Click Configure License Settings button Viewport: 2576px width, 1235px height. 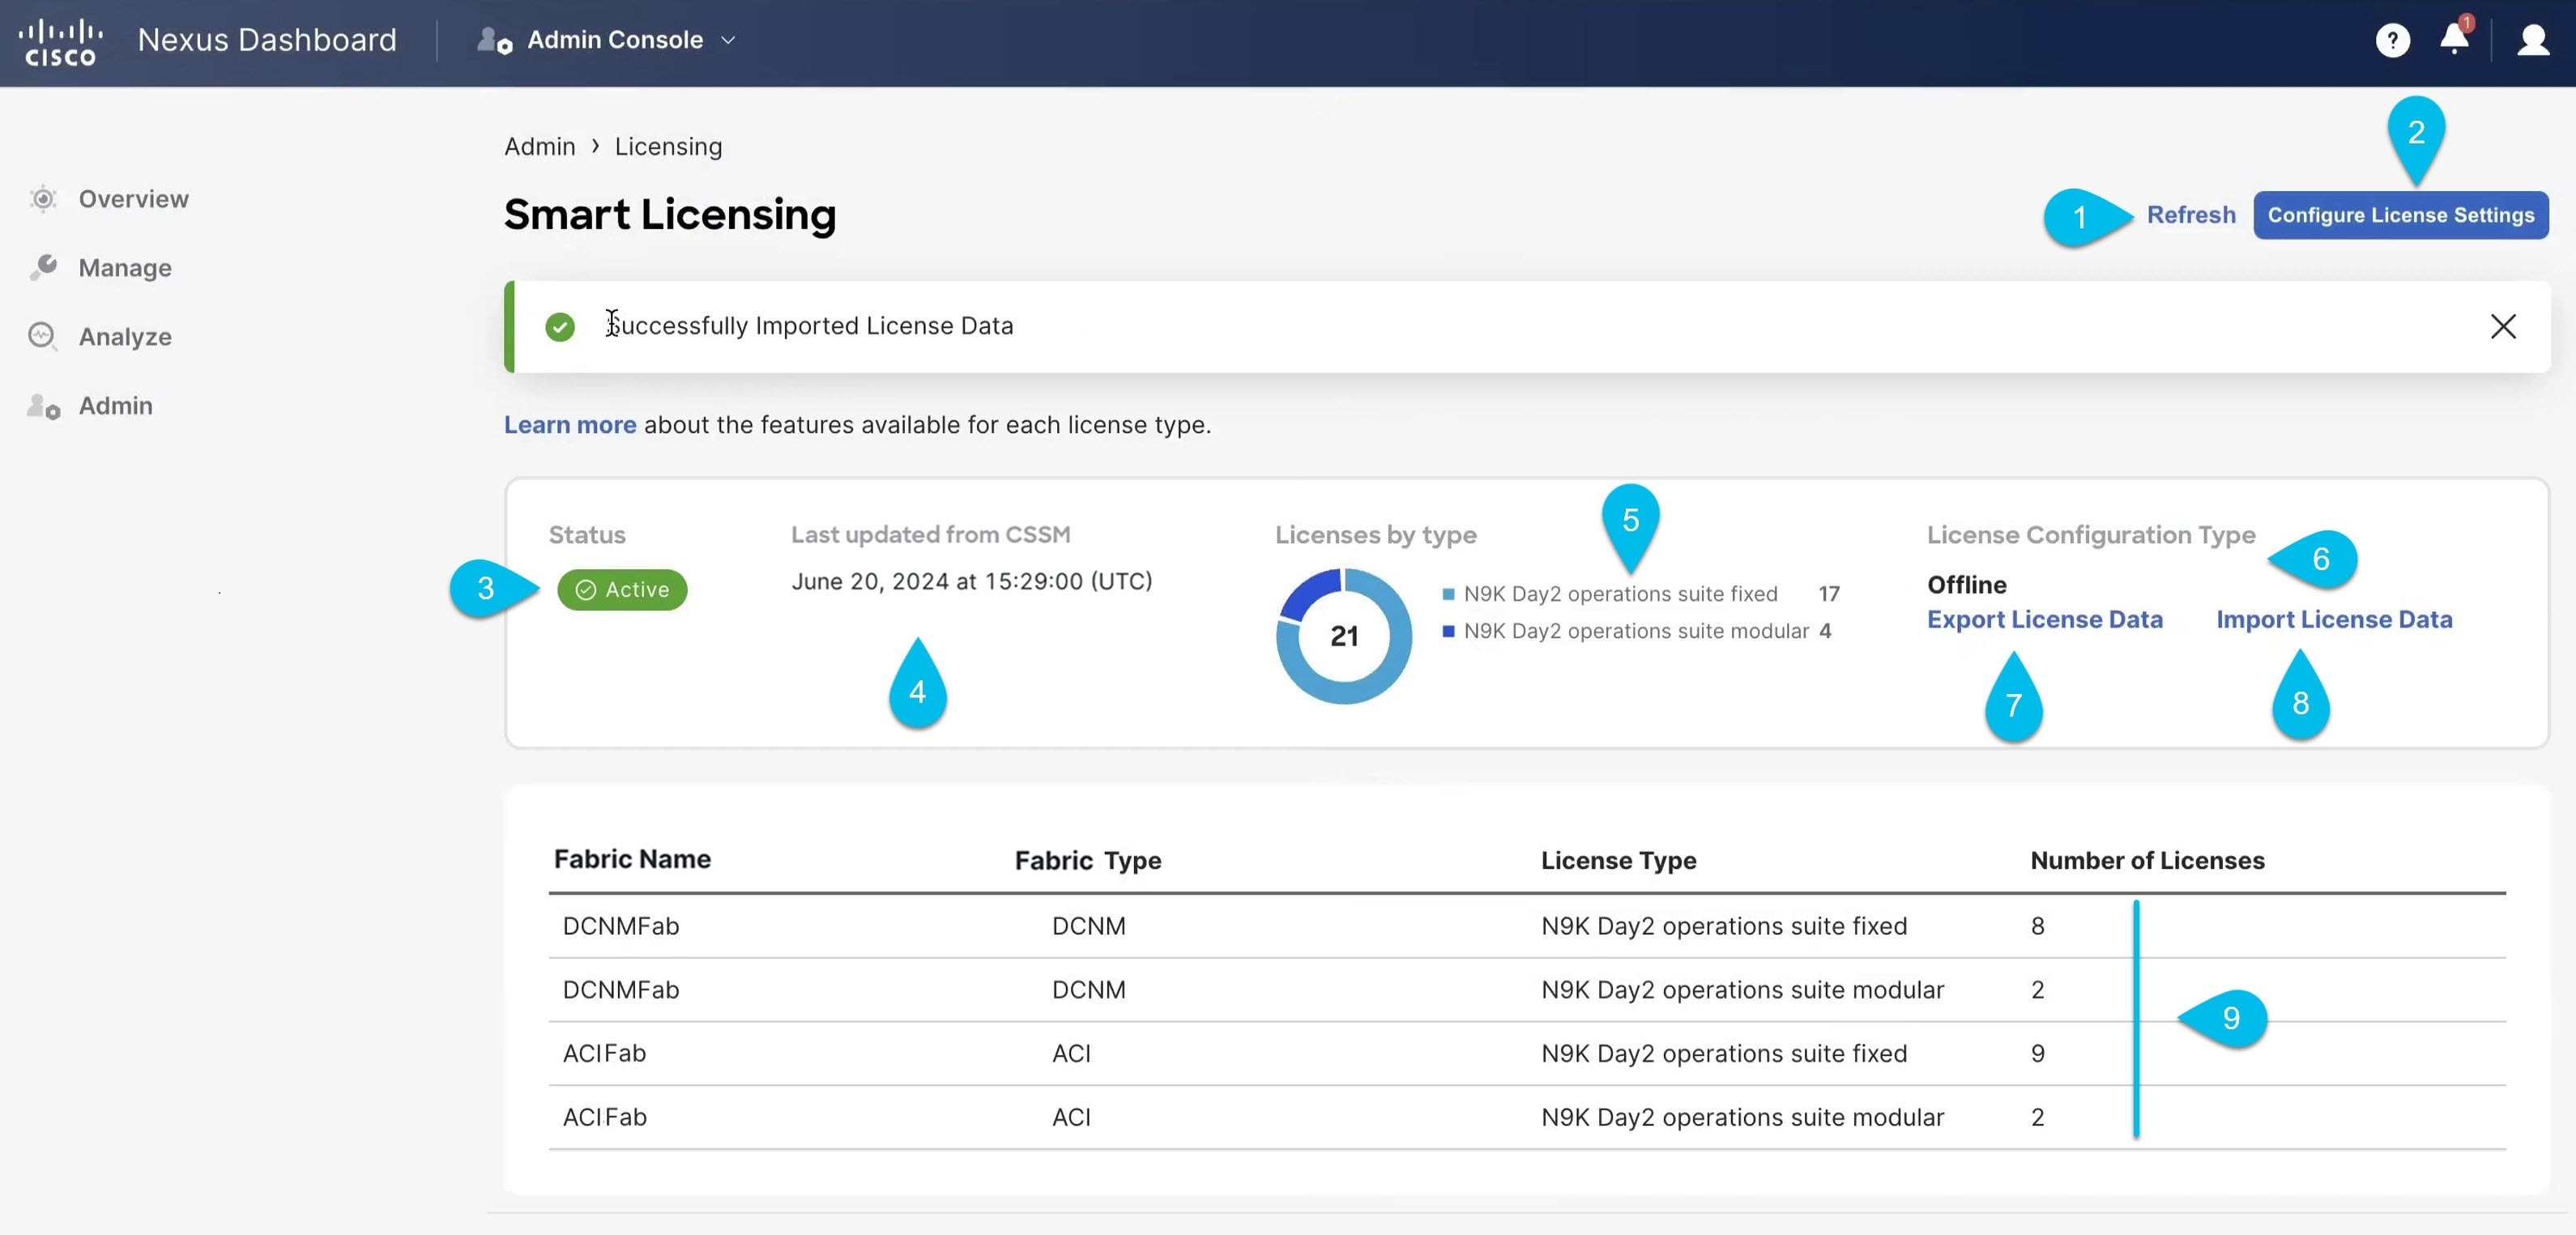tap(2400, 215)
